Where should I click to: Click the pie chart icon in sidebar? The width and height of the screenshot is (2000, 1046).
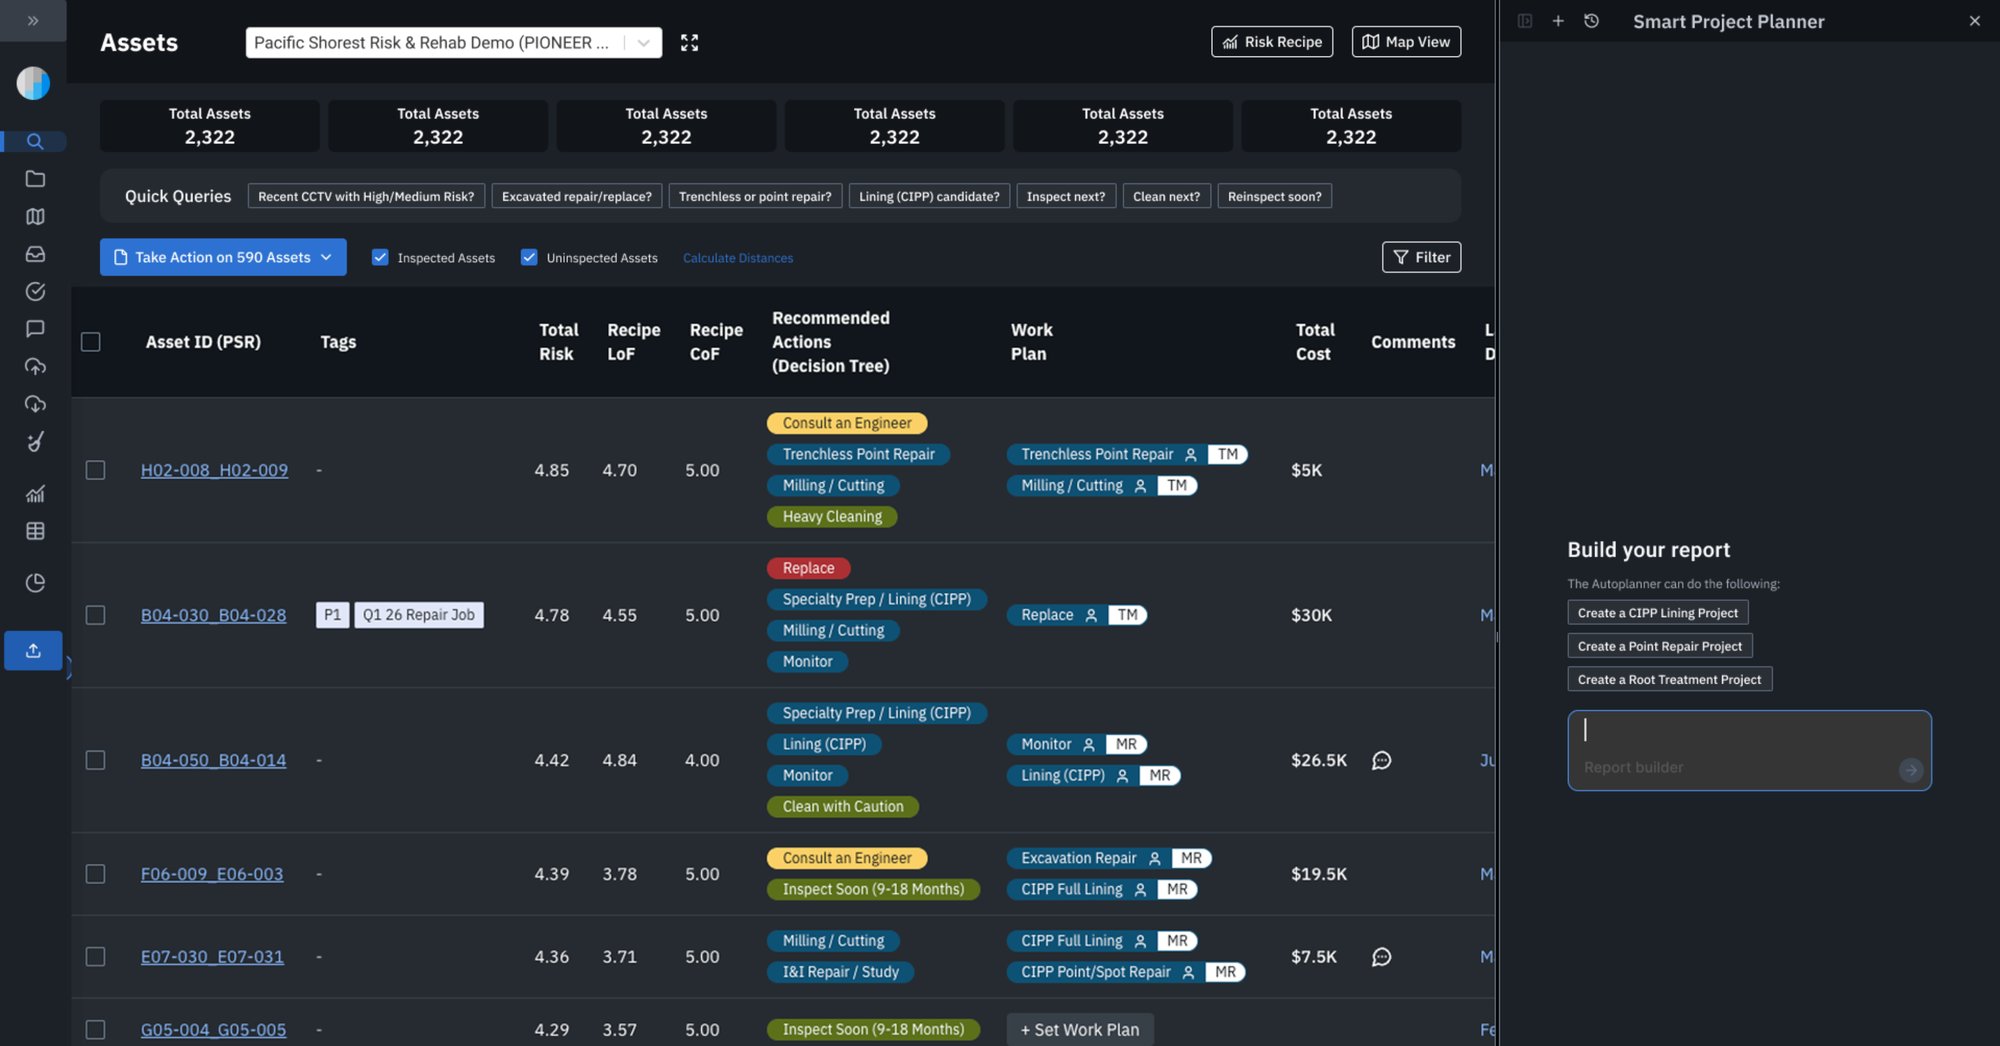coord(35,582)
